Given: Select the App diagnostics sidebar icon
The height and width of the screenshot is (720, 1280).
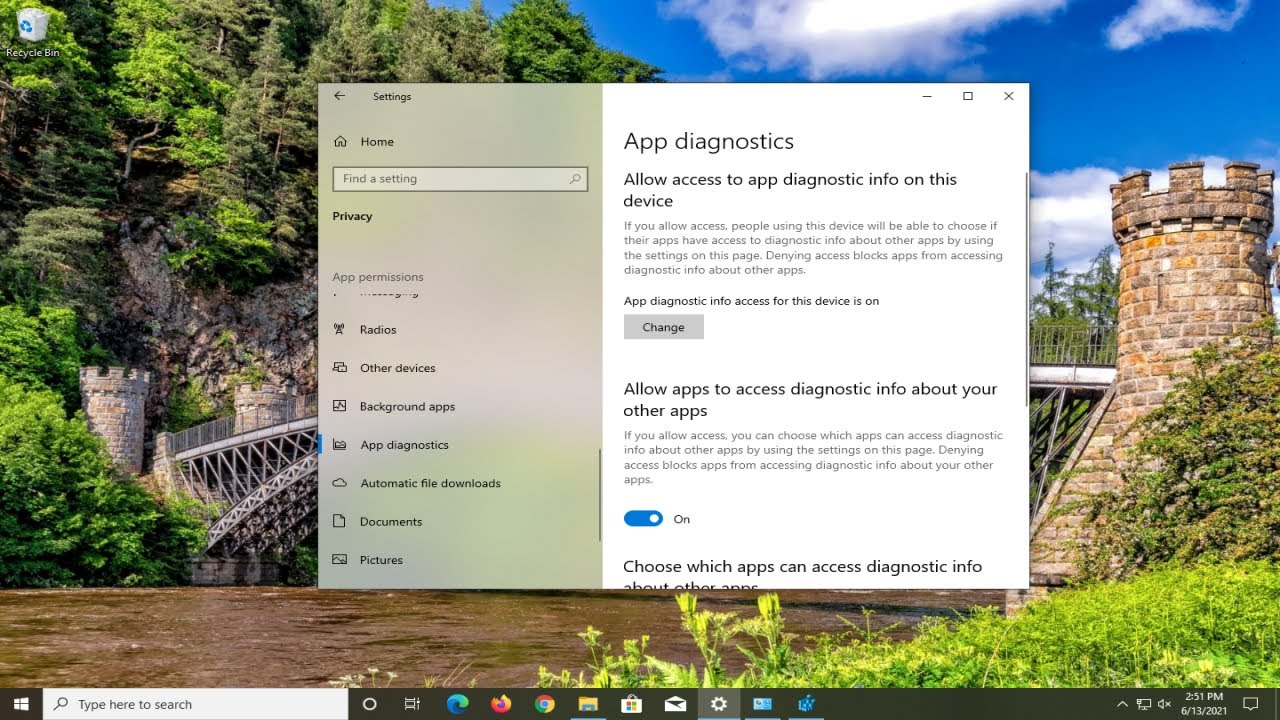Looking at the screenshot, I should pyautogui.click(x=340, y=445).
